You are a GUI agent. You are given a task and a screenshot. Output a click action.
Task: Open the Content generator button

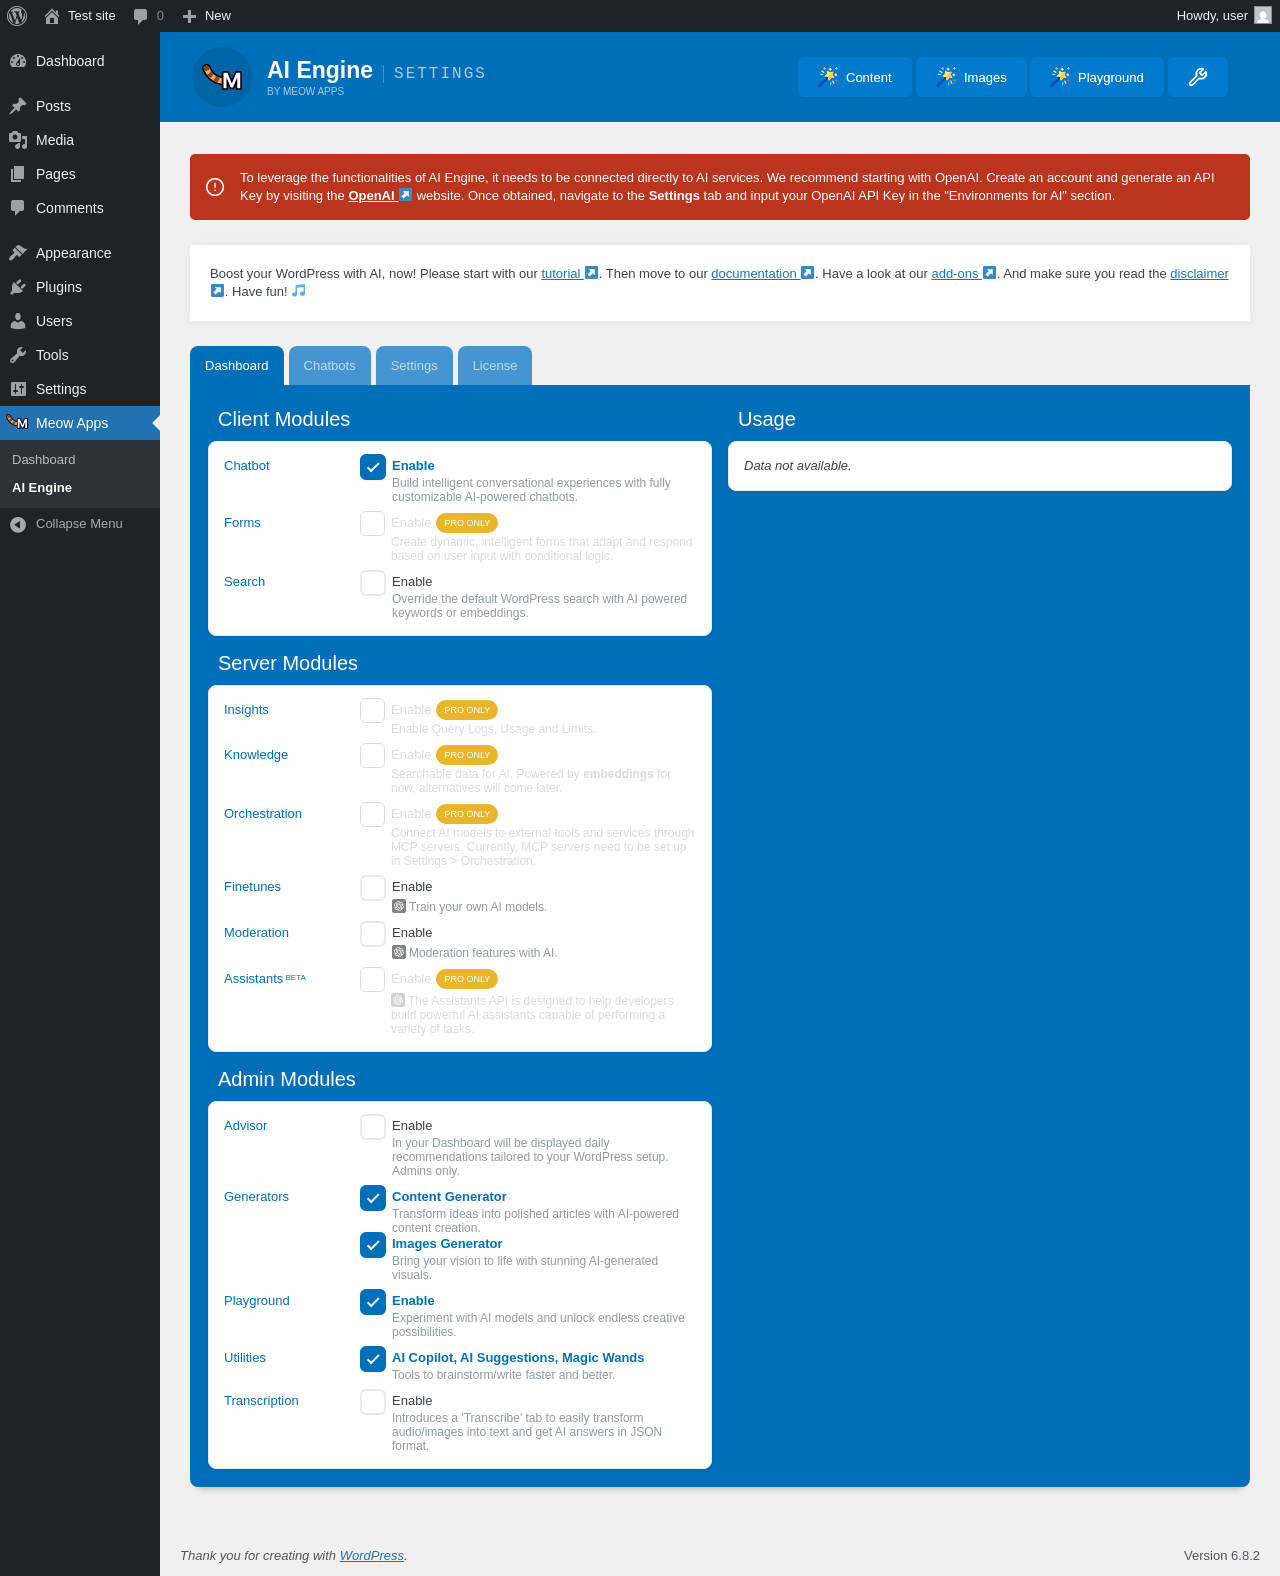pos(855,77)
